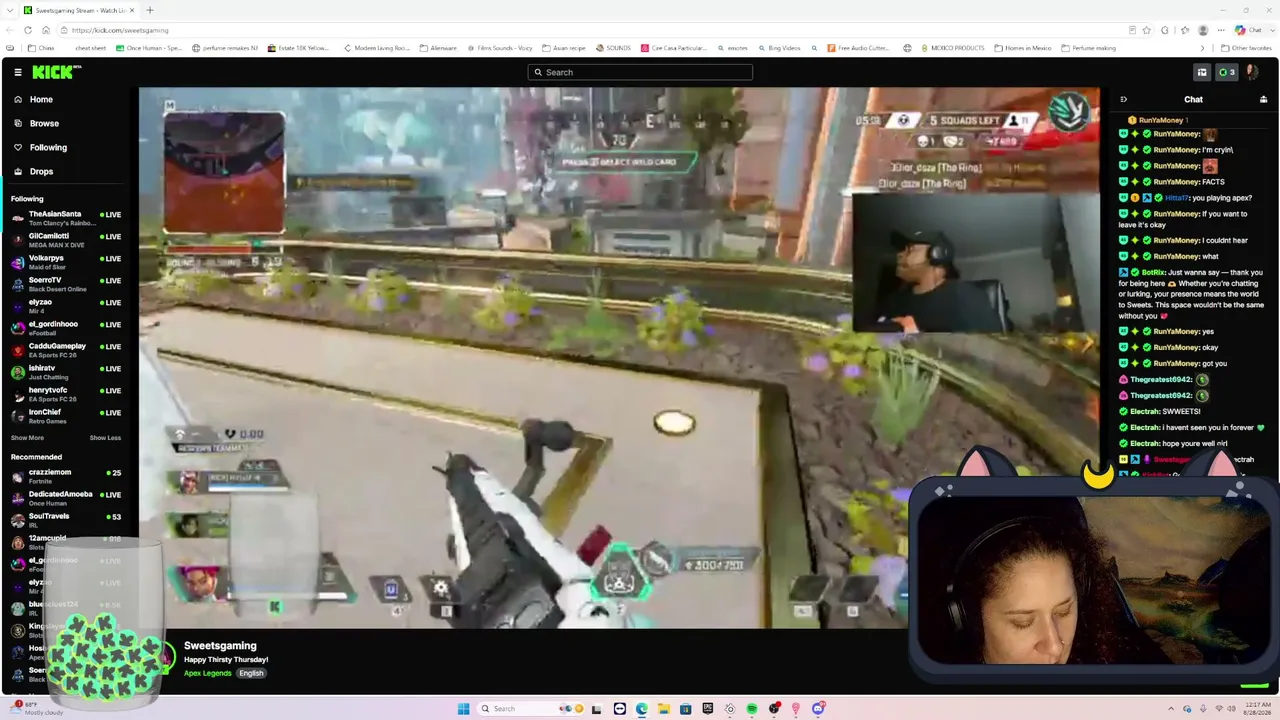
Task: Open the browser tab list dropdown
Action: pos(10,10)
